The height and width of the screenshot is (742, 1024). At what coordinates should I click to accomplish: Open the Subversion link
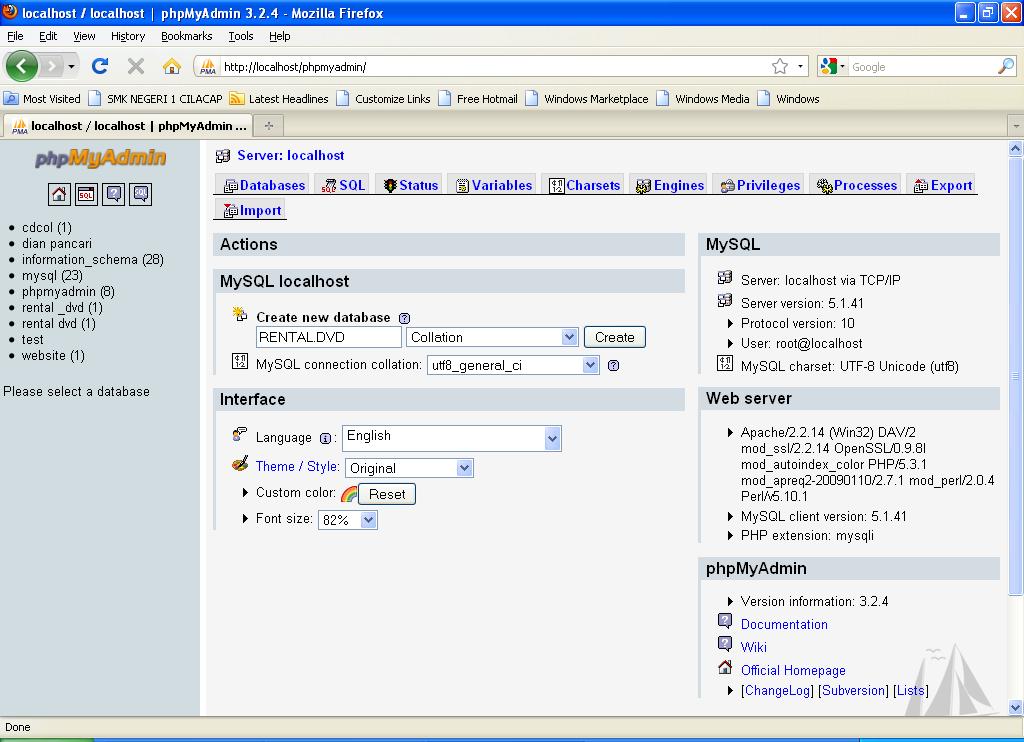tap(854, 690)
